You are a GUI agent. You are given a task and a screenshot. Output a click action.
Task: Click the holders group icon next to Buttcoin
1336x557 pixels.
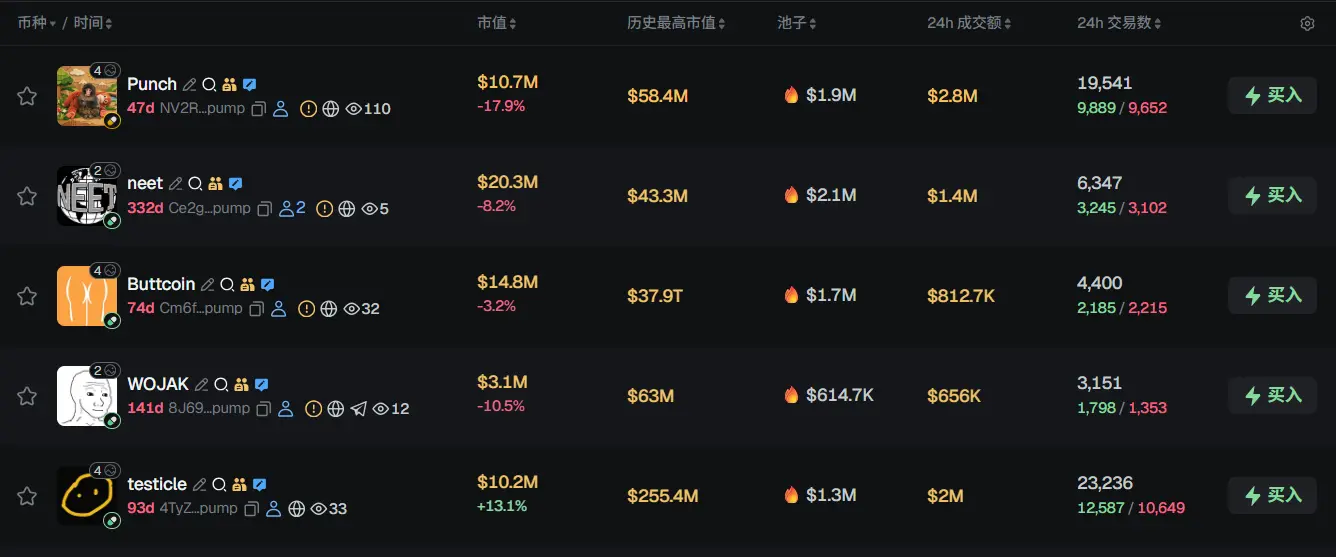[x=247, y=285]
